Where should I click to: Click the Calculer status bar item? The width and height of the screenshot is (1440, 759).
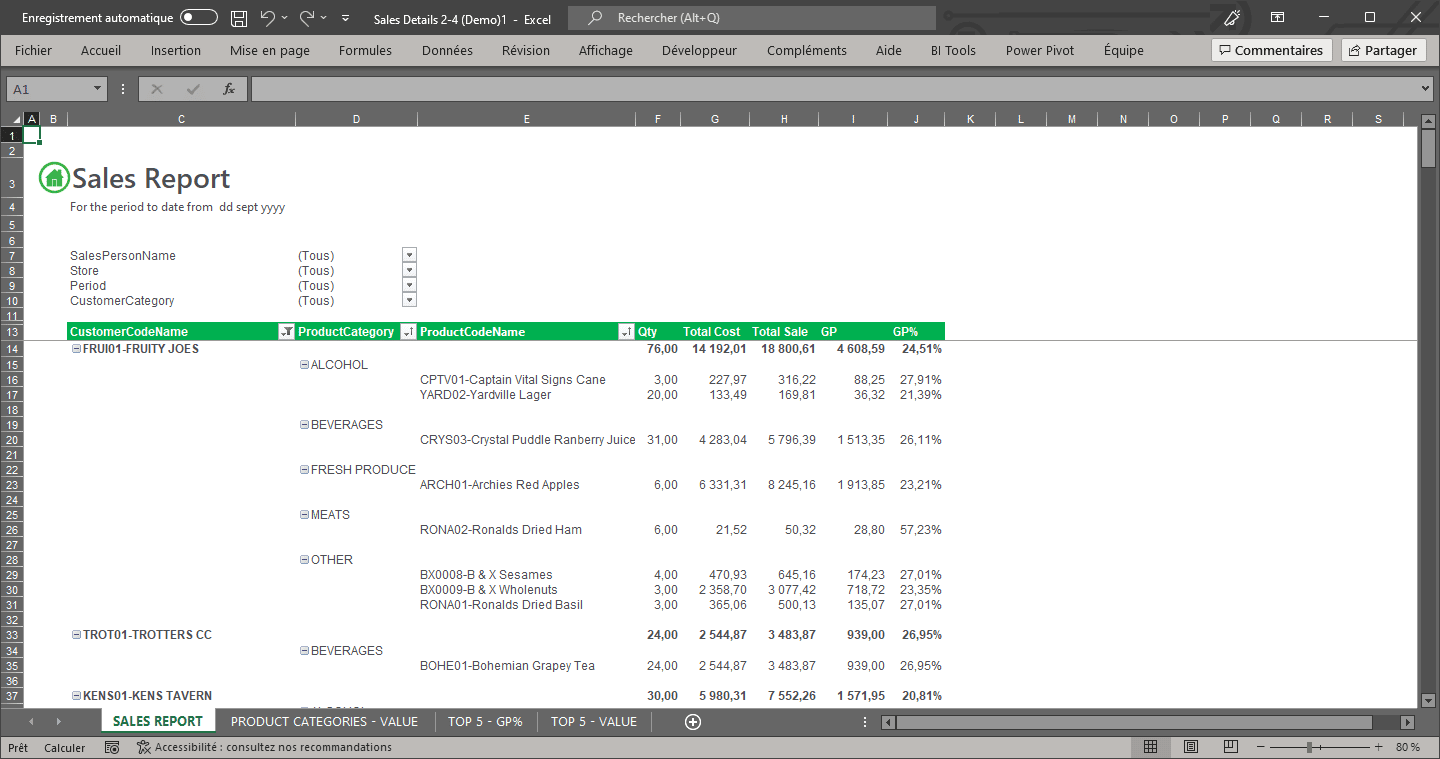tap(64, 747)
